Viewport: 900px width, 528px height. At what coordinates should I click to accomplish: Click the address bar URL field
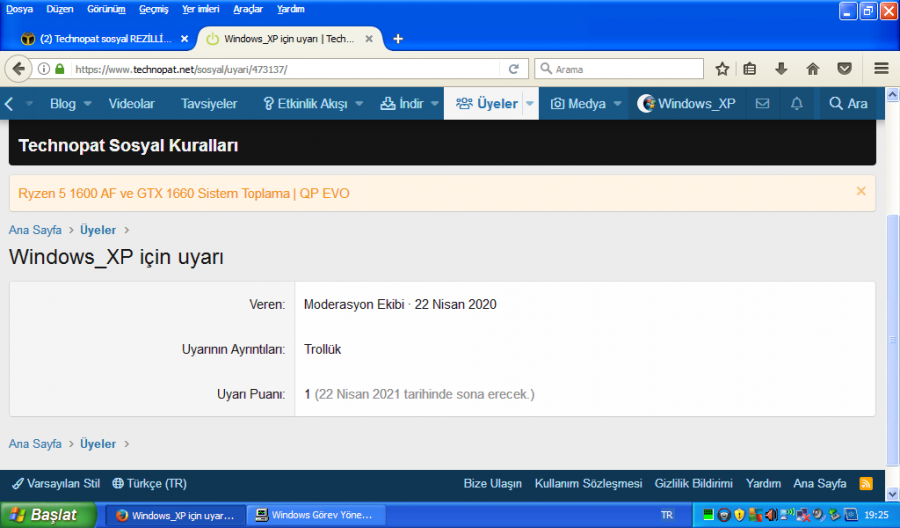pyautogui.click(x=284, y=69)
